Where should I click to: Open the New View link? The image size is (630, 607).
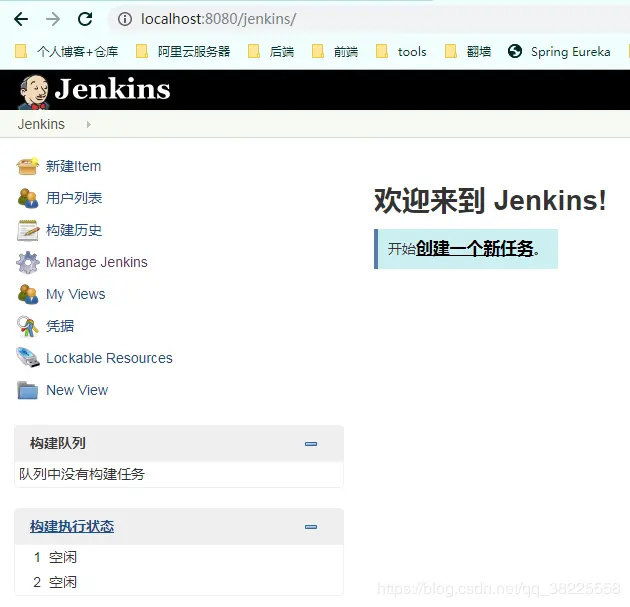click(x=77, y=390)
